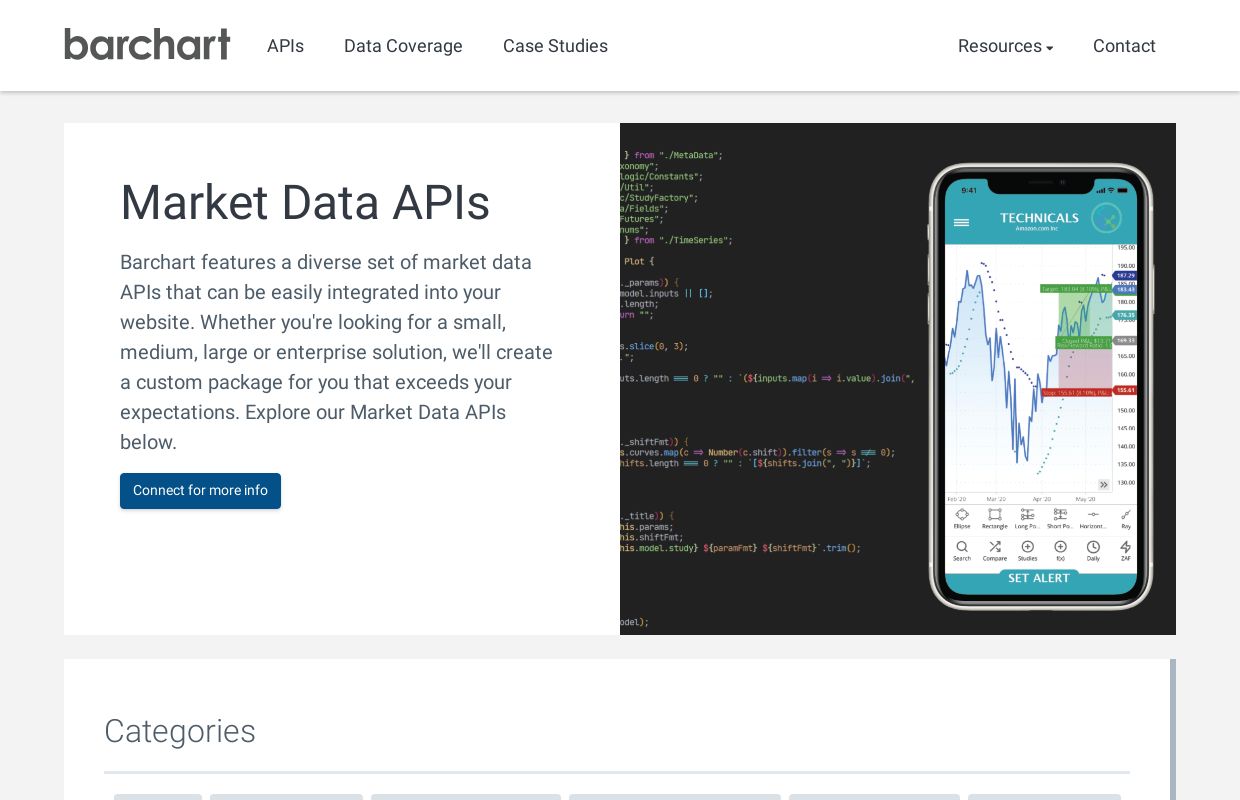
Task: Expand the Resources dropdown
Action: point(1005,46)
